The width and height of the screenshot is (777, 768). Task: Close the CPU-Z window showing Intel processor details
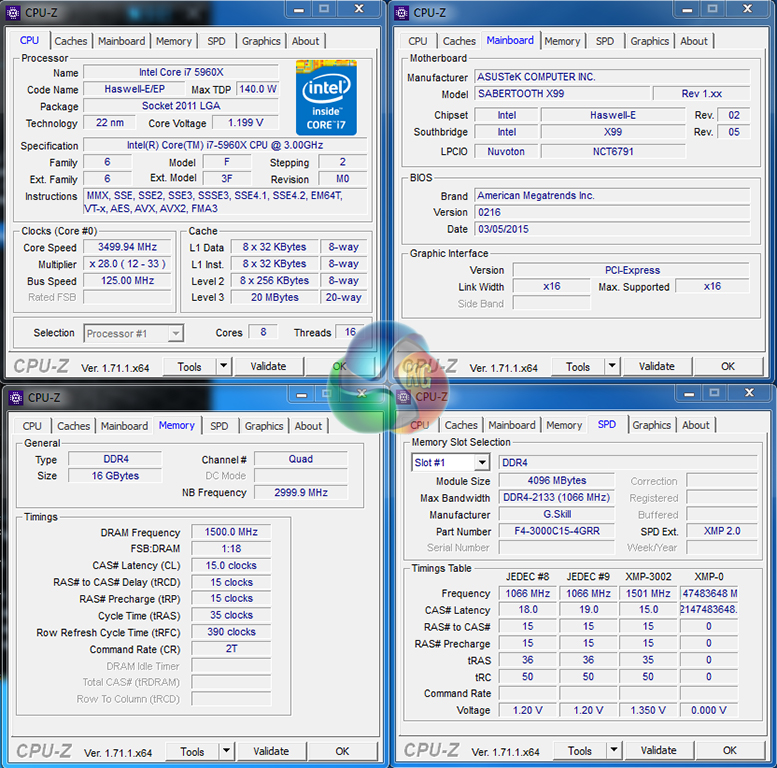(358, 10)
